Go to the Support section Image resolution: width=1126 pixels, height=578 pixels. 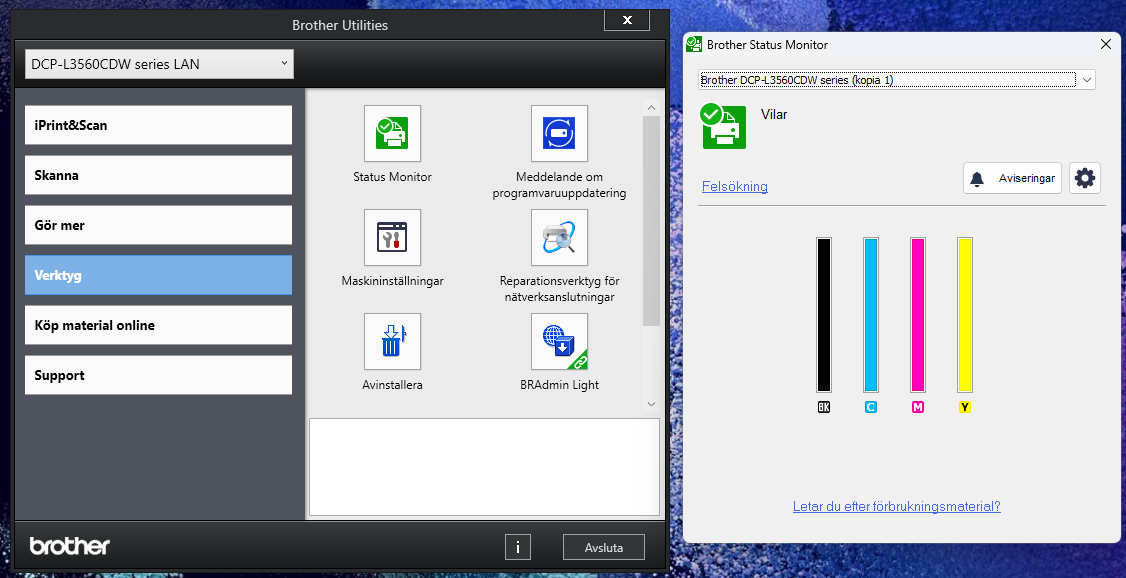coord(159,375)
